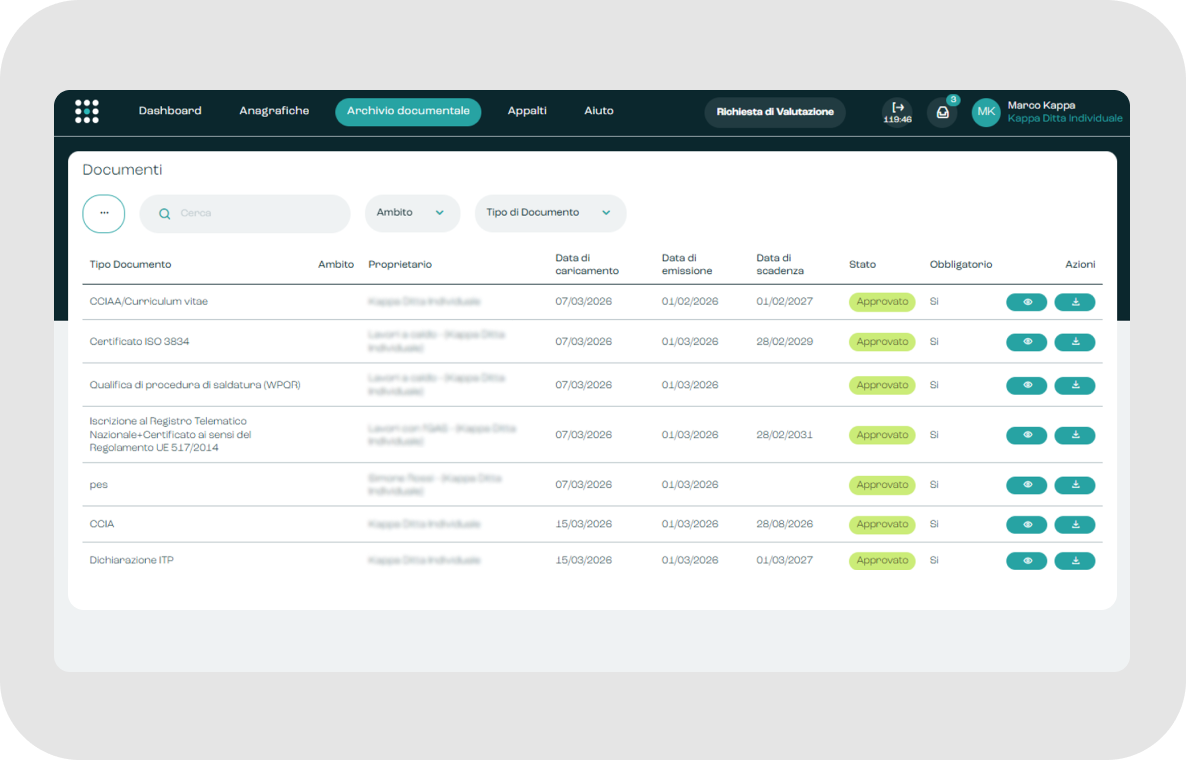1186x760 pixels.
Task: Click the 28/08/2026 expiry date cell
Action: pyautogui.click(x=784, y=524)
